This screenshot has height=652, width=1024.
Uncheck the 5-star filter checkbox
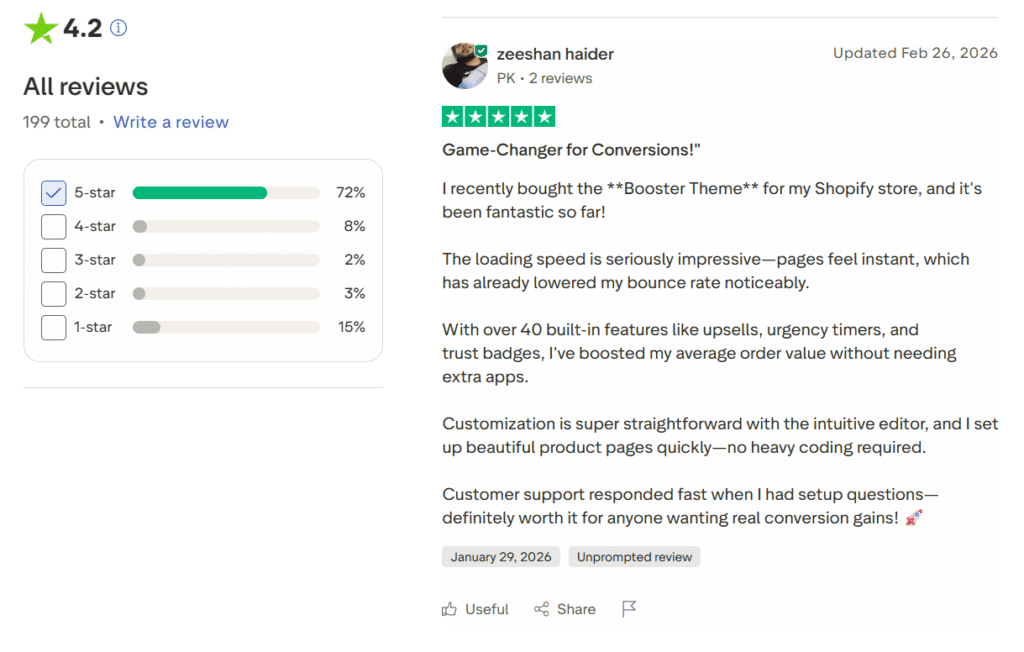53,192
